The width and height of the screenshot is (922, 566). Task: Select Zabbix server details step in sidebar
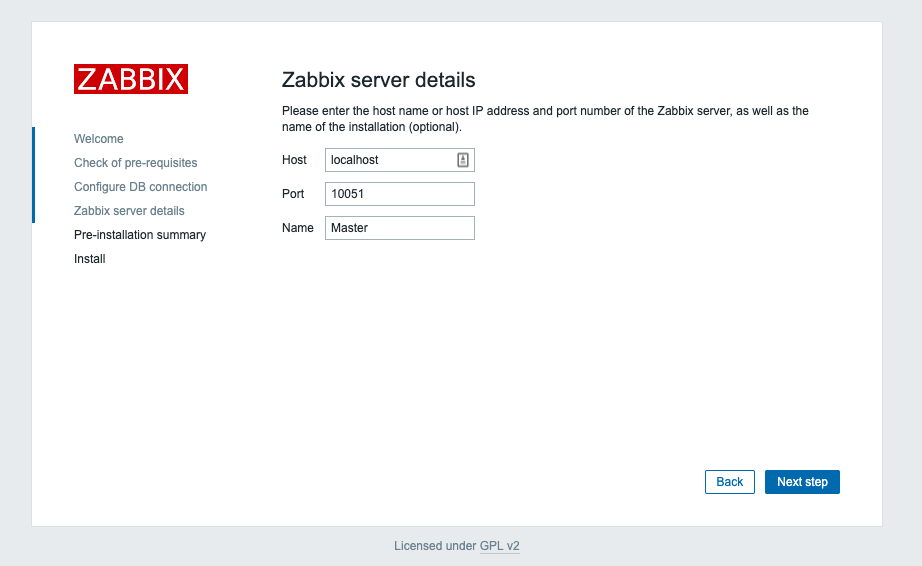coord(129,211)
